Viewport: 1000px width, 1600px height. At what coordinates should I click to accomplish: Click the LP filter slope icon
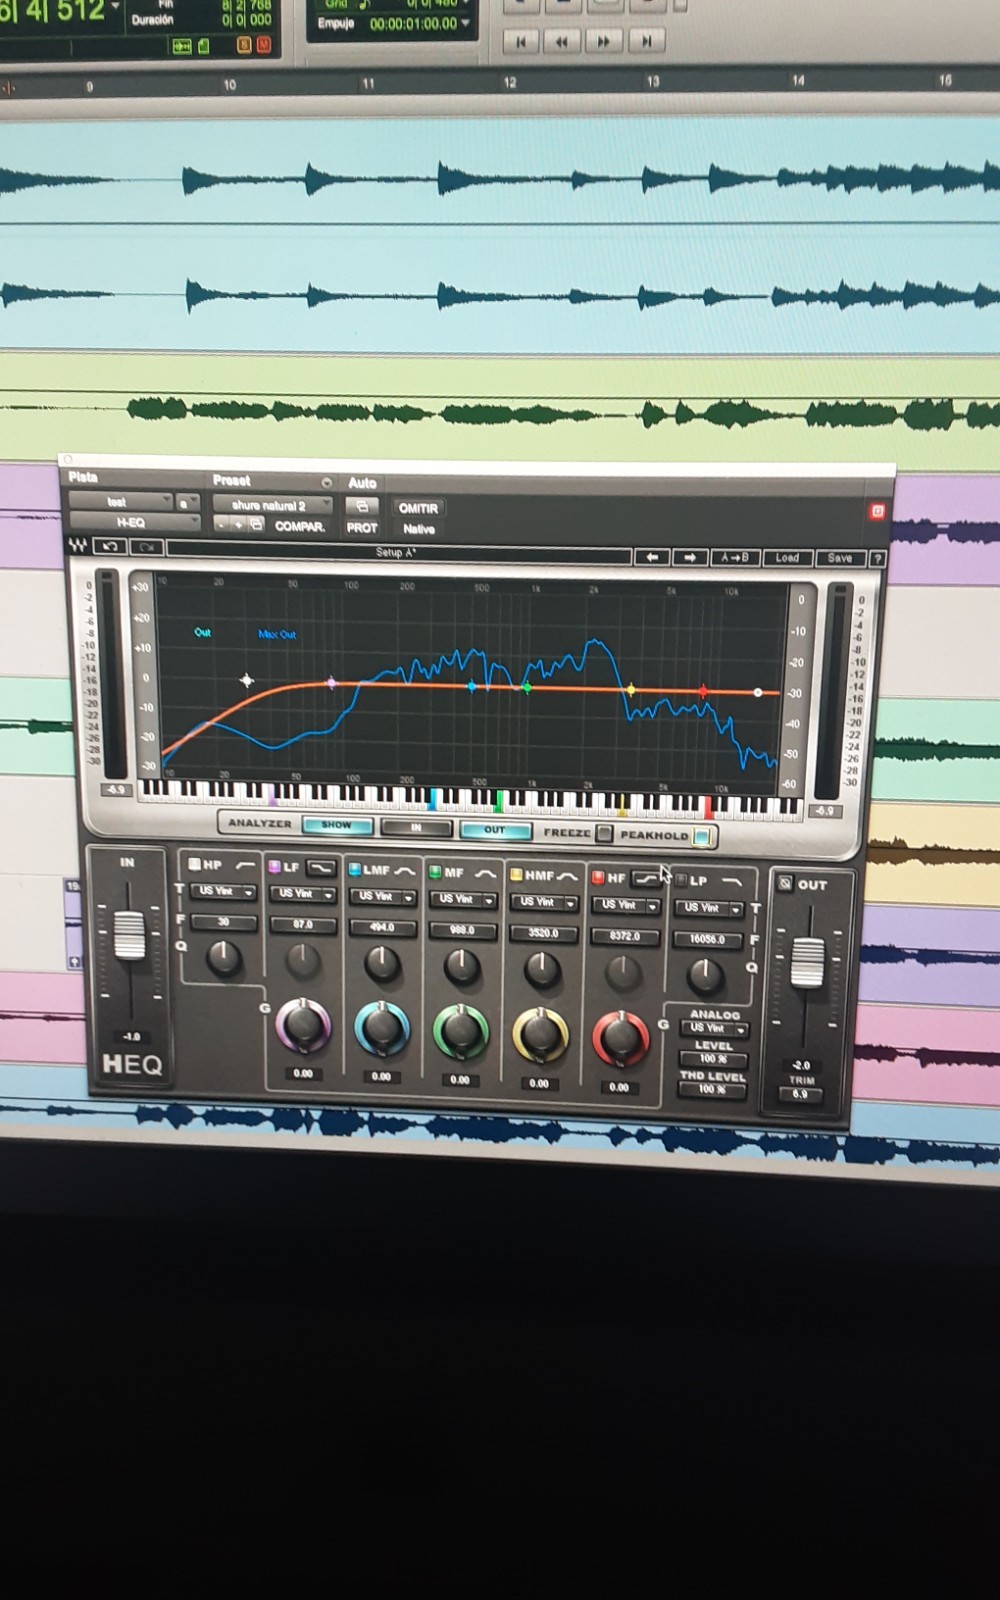coord(732,882)
